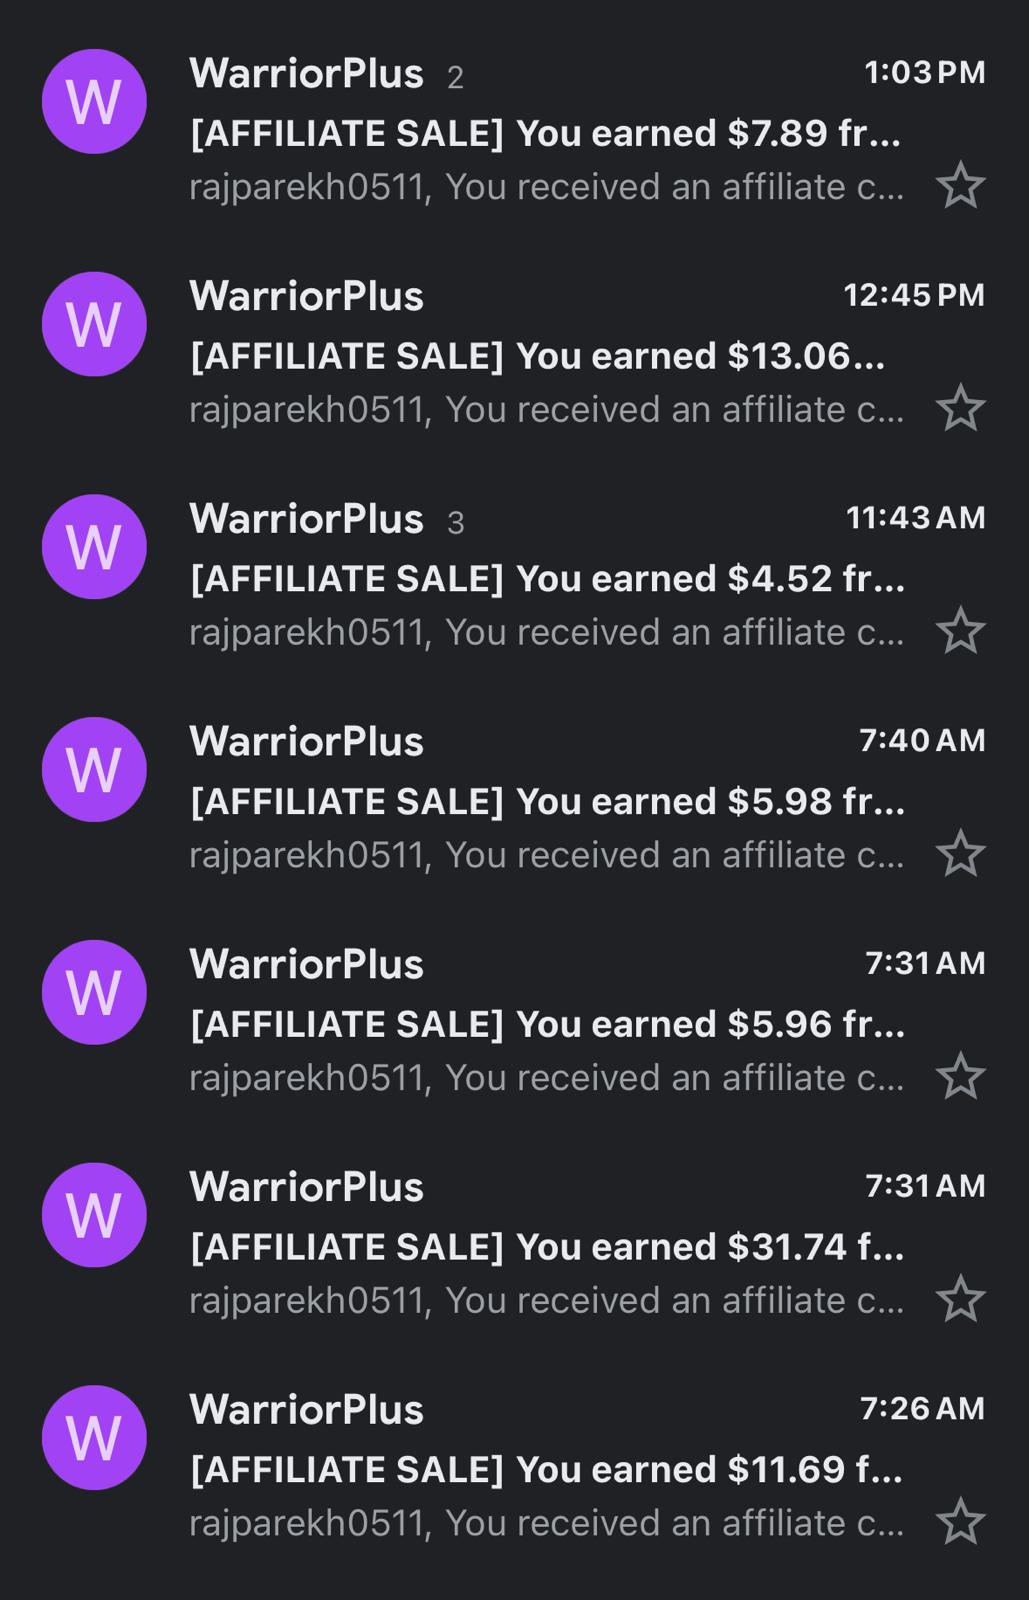This screenshot has width=1029, height=1600.
Task: Tap the W avatar on $5.96 email
Action: point(94,992)
